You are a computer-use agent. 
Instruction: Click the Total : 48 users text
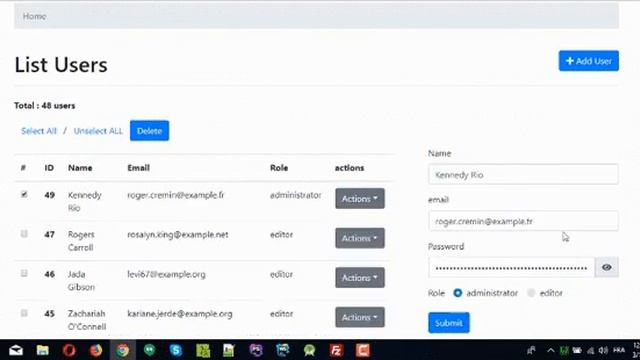point(44,106)
